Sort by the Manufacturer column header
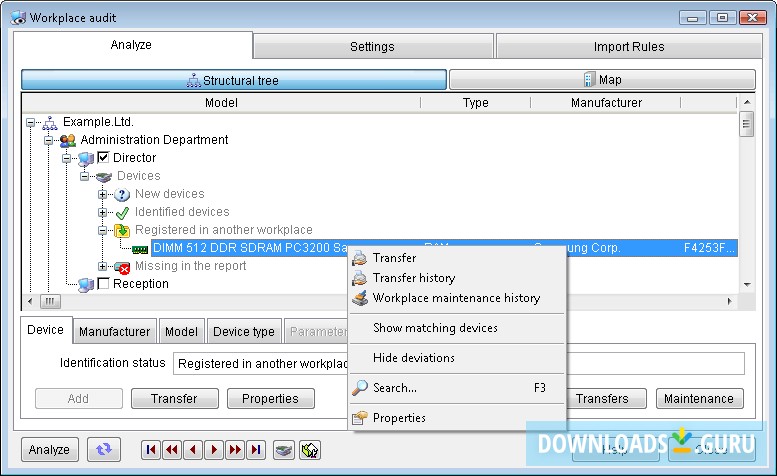Viewport: 777px width, 476px height. tap(606, 103)
